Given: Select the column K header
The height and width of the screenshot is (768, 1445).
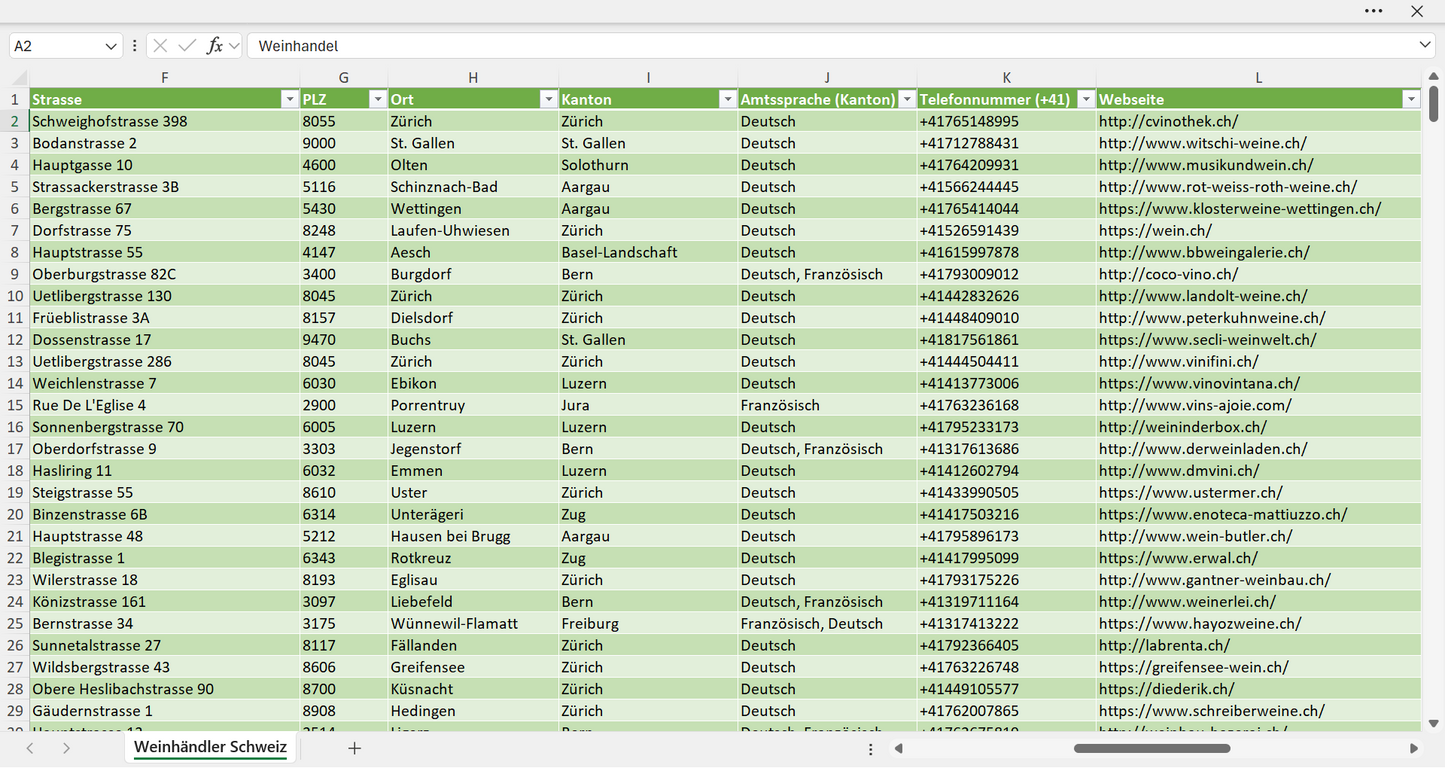Looking at the screenshot, I should pyautogui.click(x=1006, y=78).
